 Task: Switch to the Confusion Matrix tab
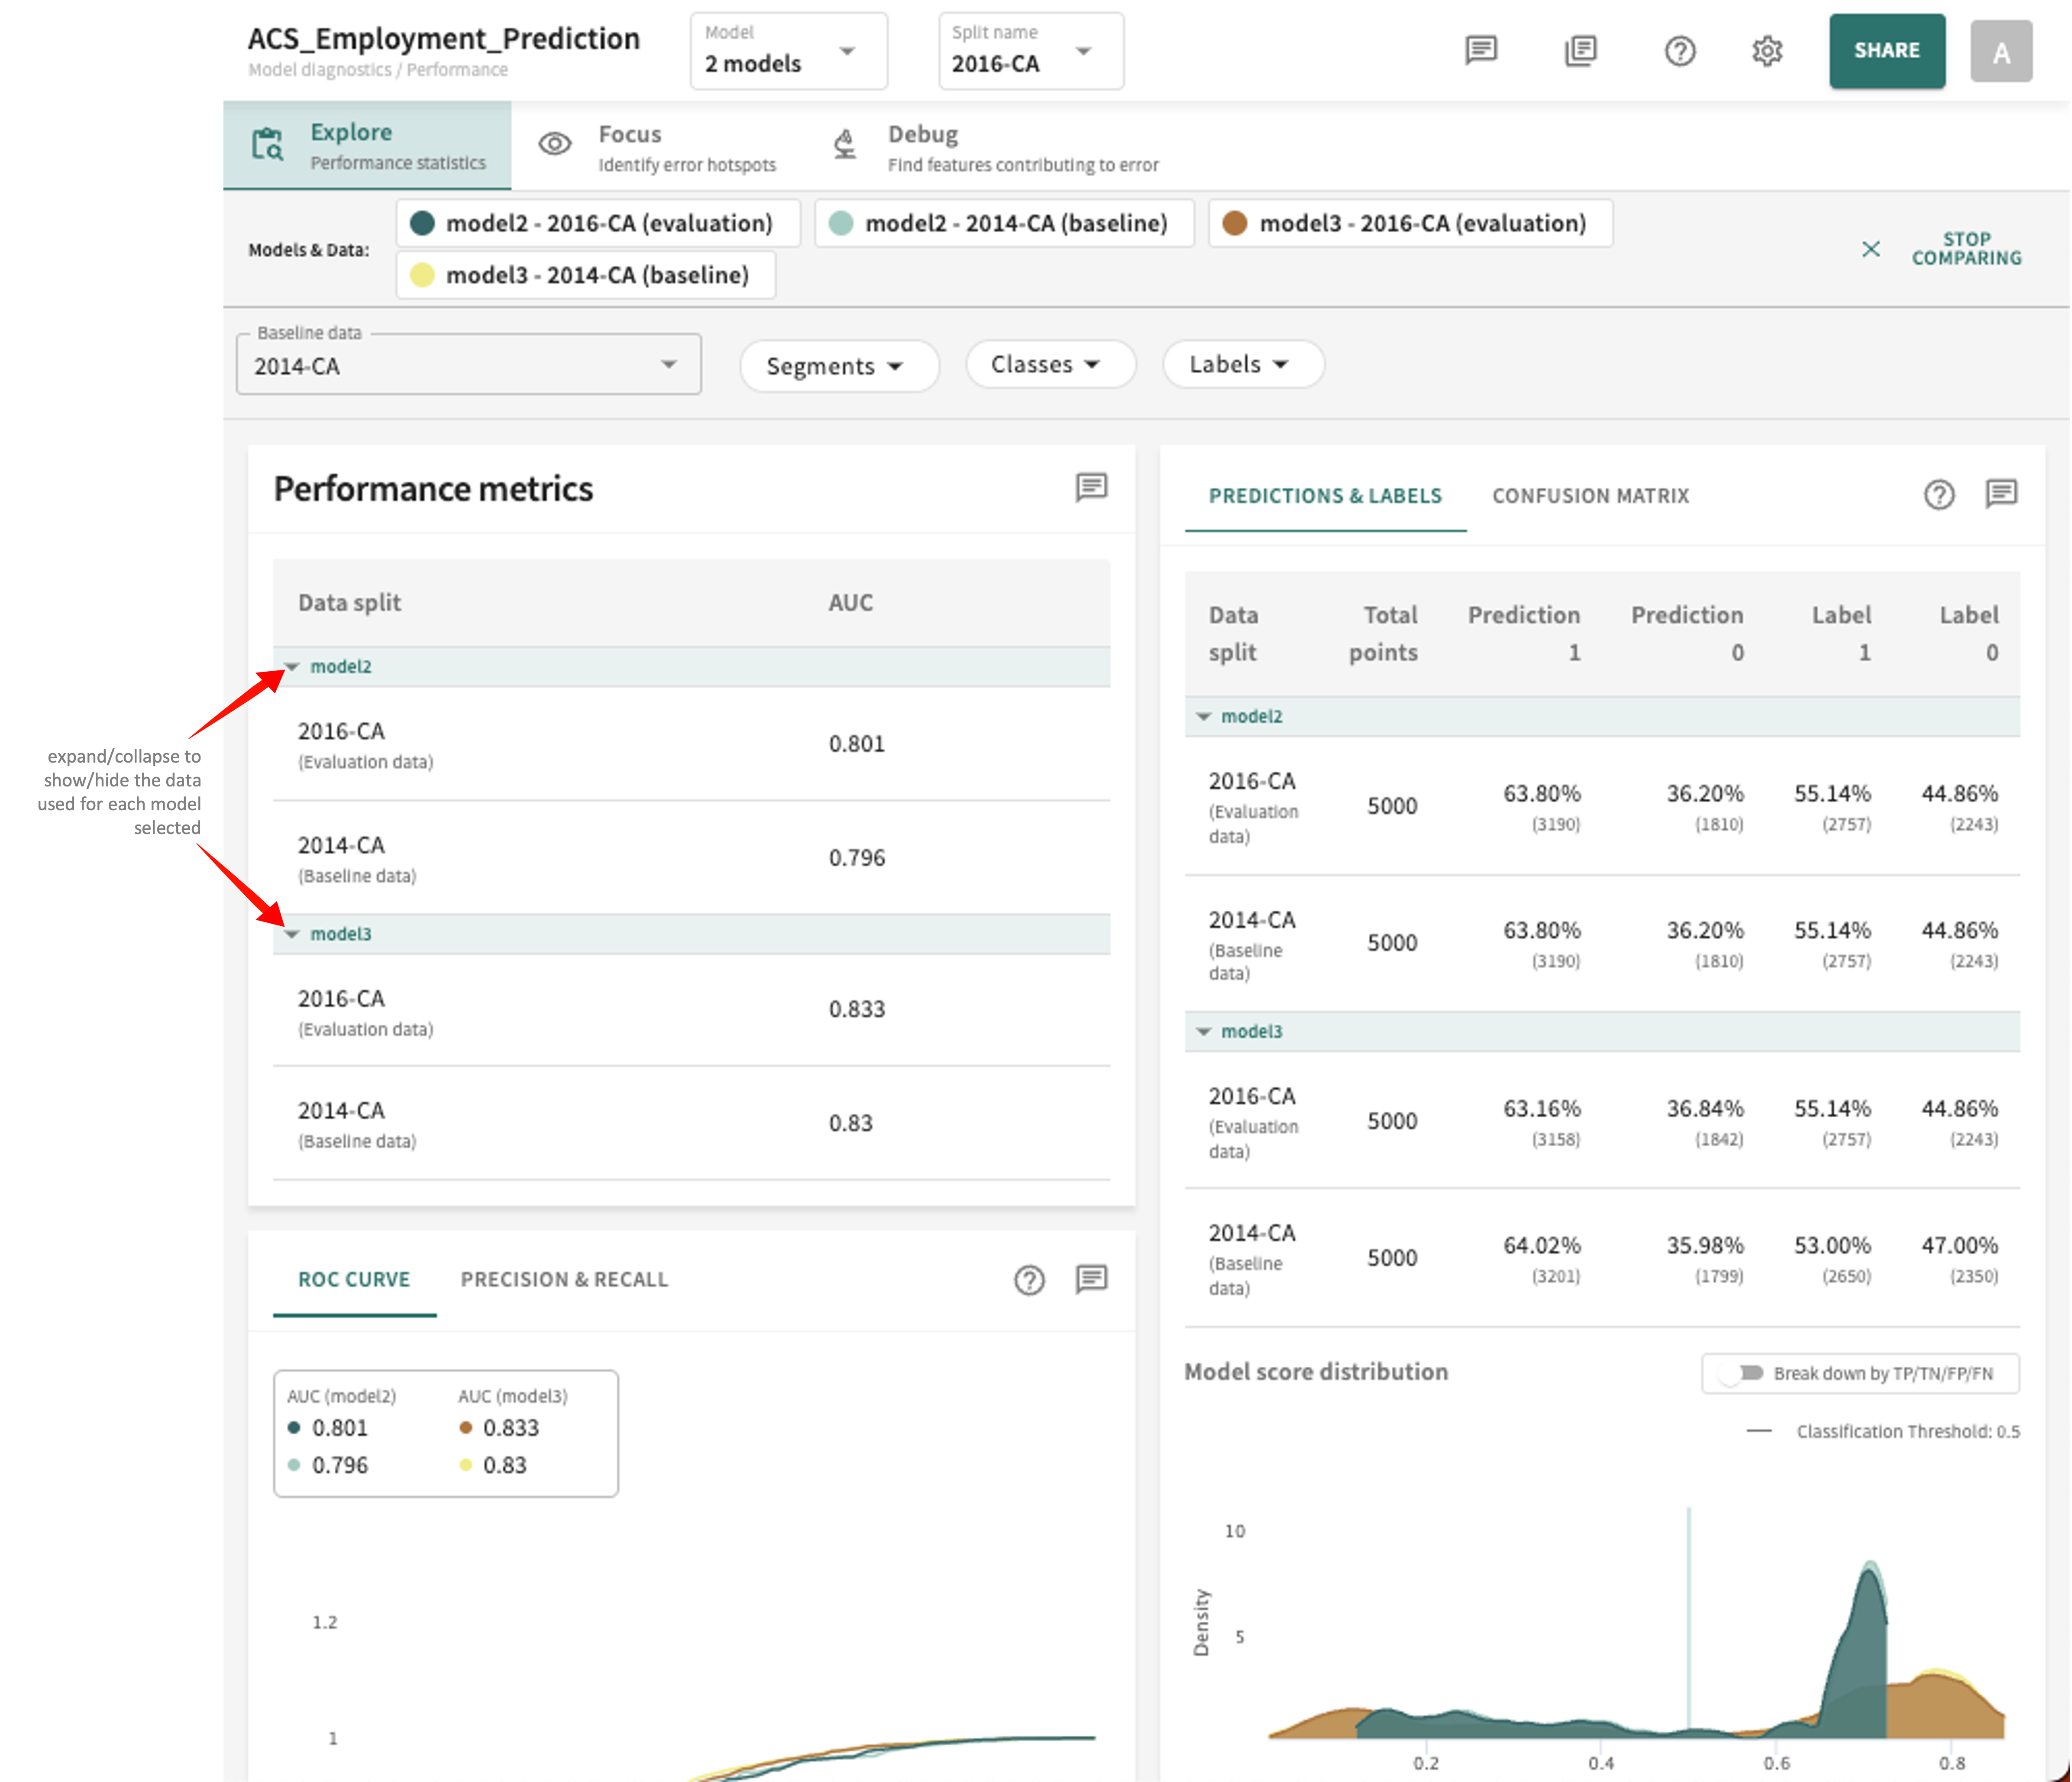[1587, 495]
